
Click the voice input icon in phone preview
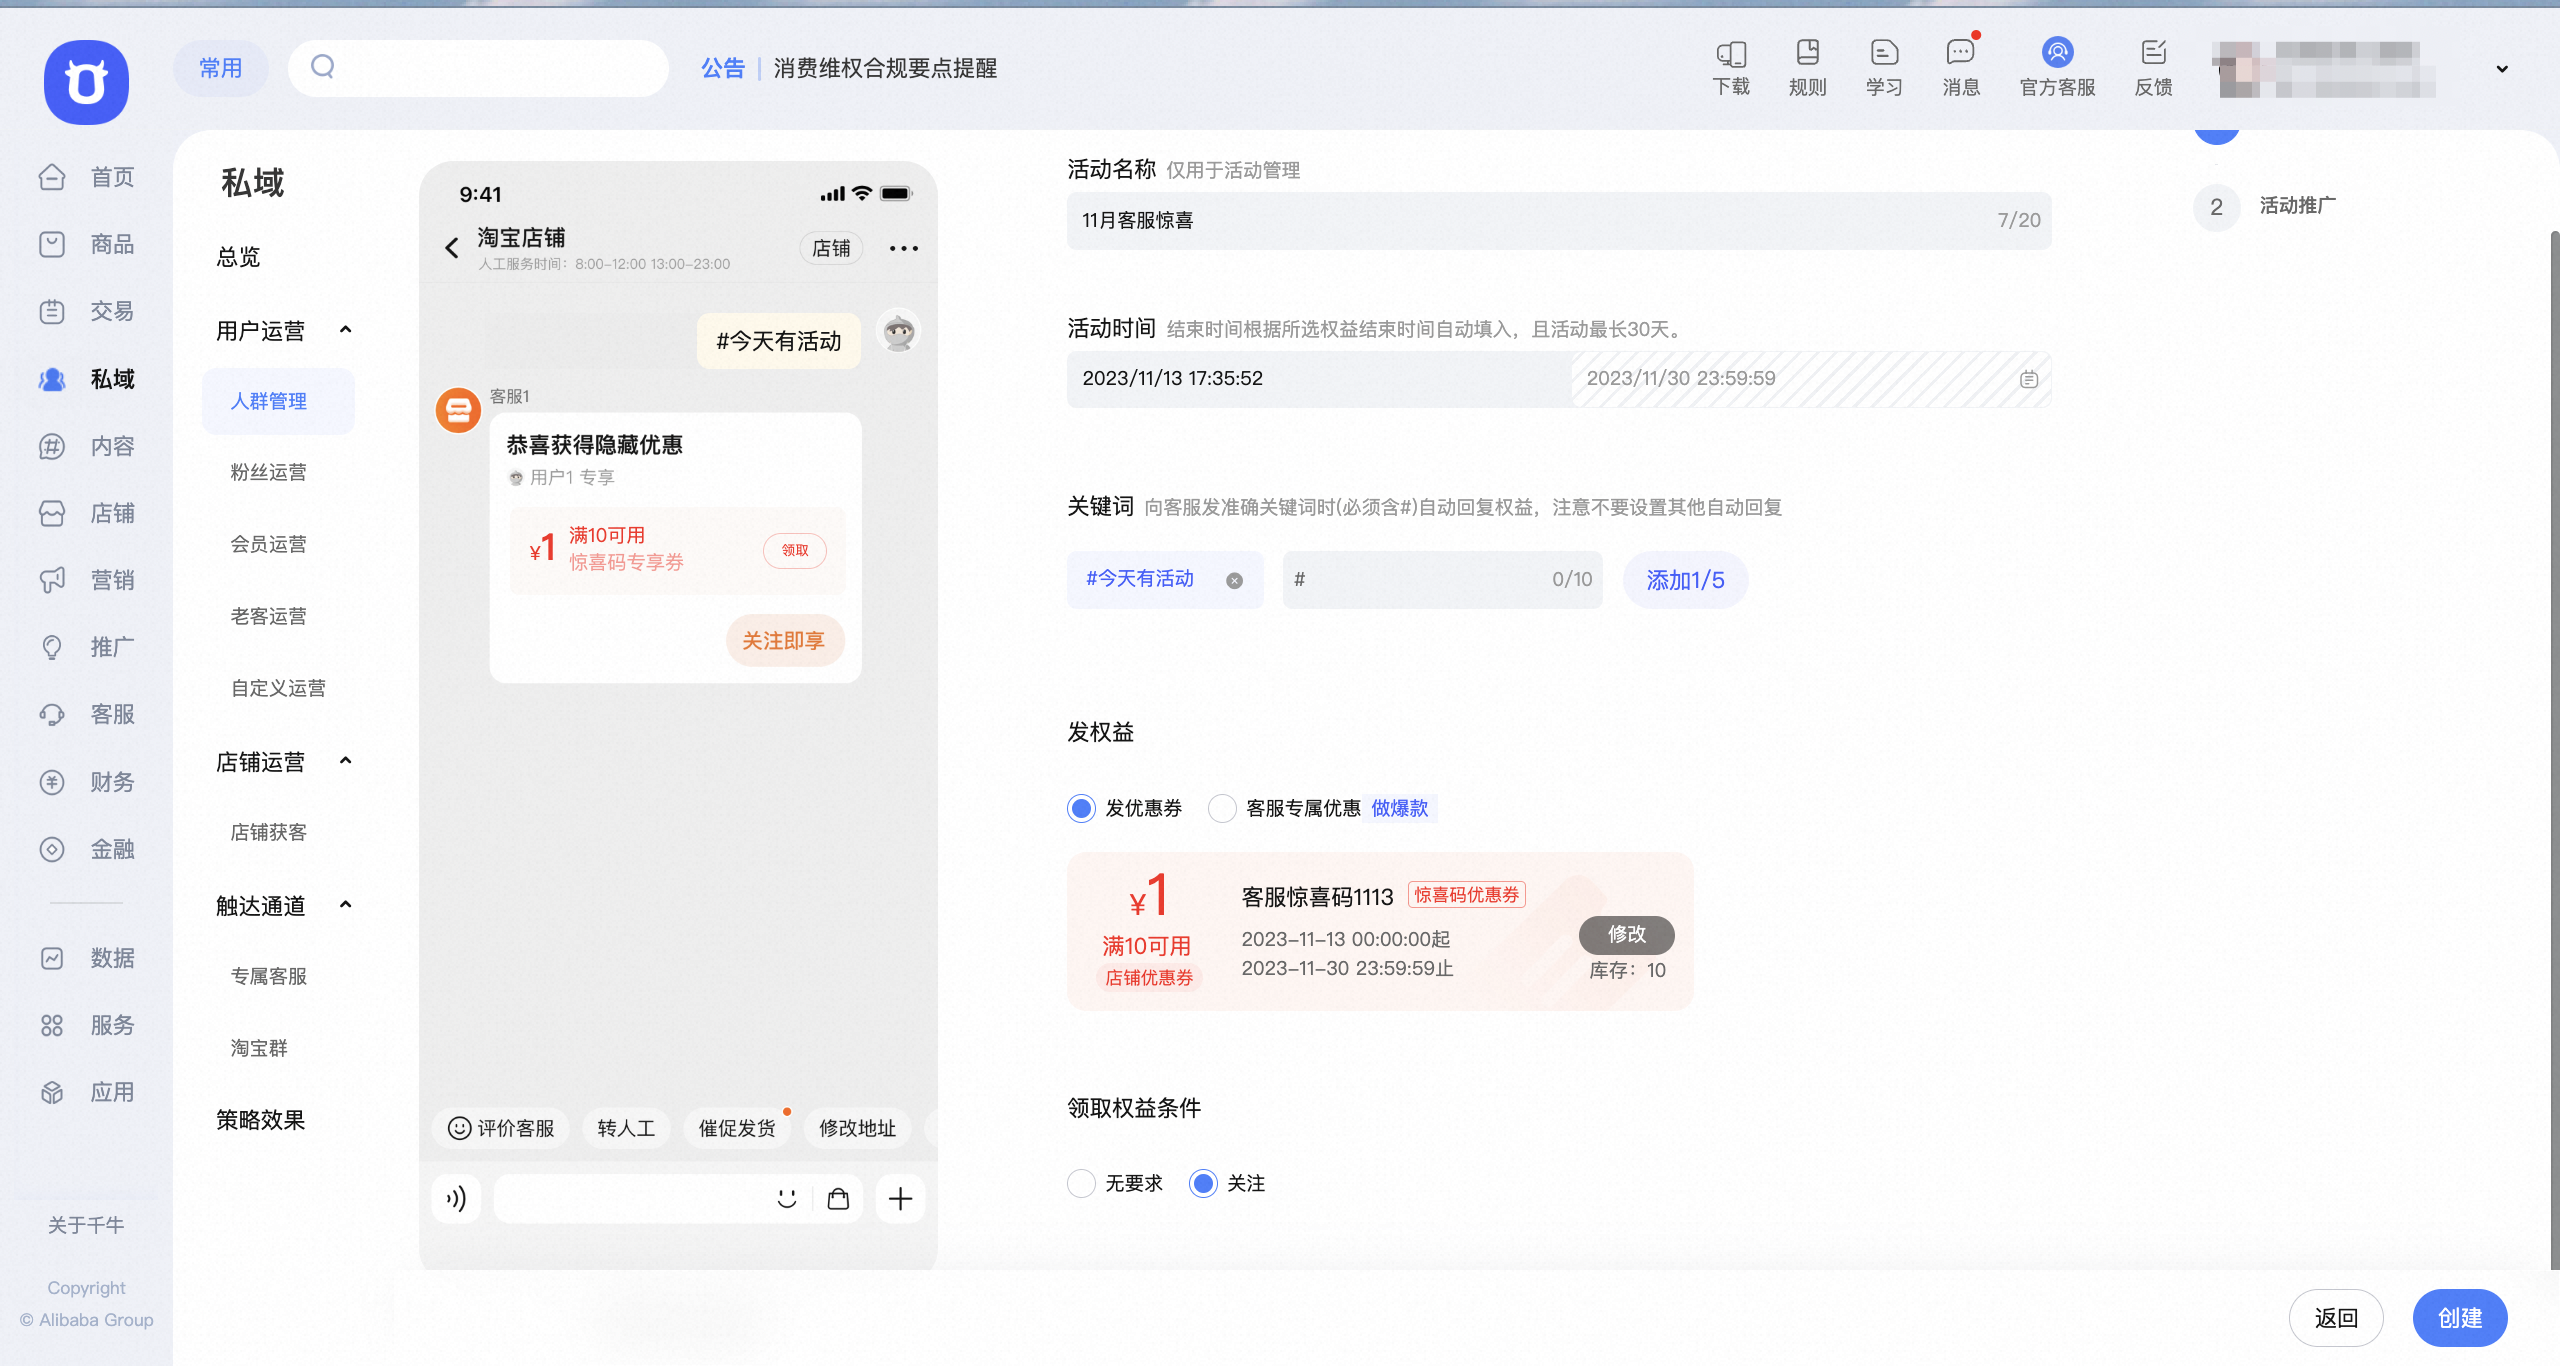click(456, 1198)
